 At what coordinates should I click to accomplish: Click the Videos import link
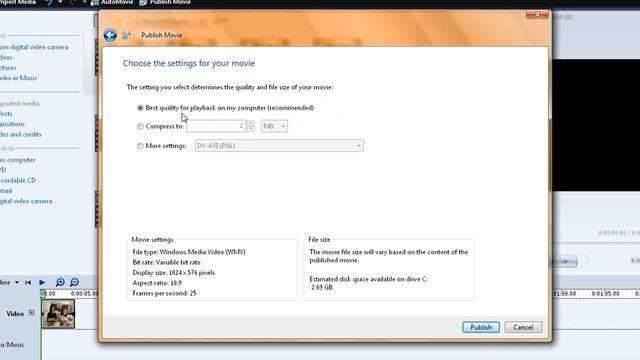pos(6,58)
